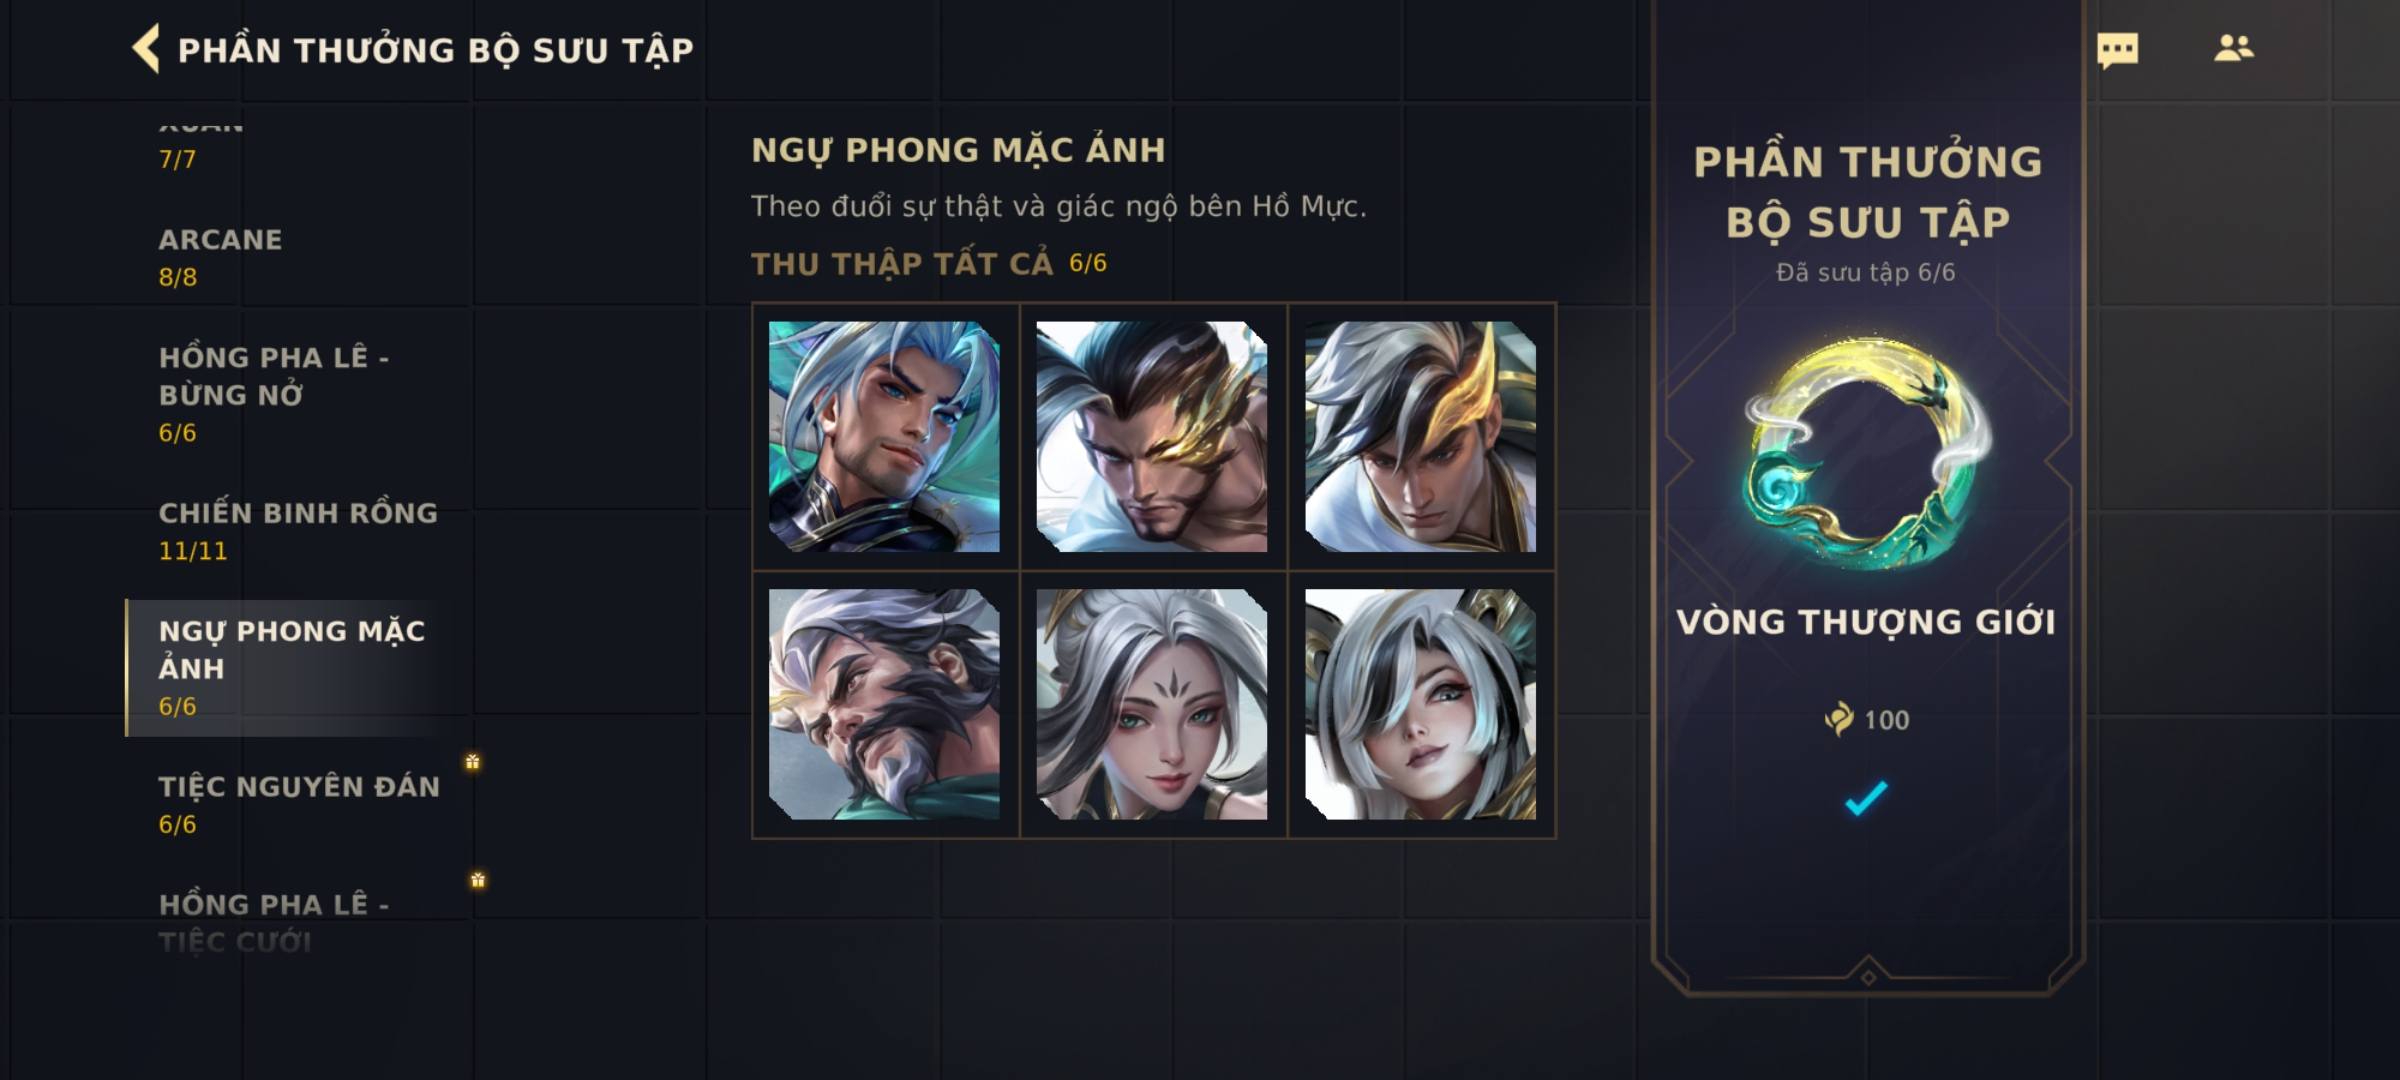Click gift icon beside Hồng Pha Lê Tiệc Cưới
This screenshot has width=2400, height=1080.
pyautogui.click(x=478, y=880)
